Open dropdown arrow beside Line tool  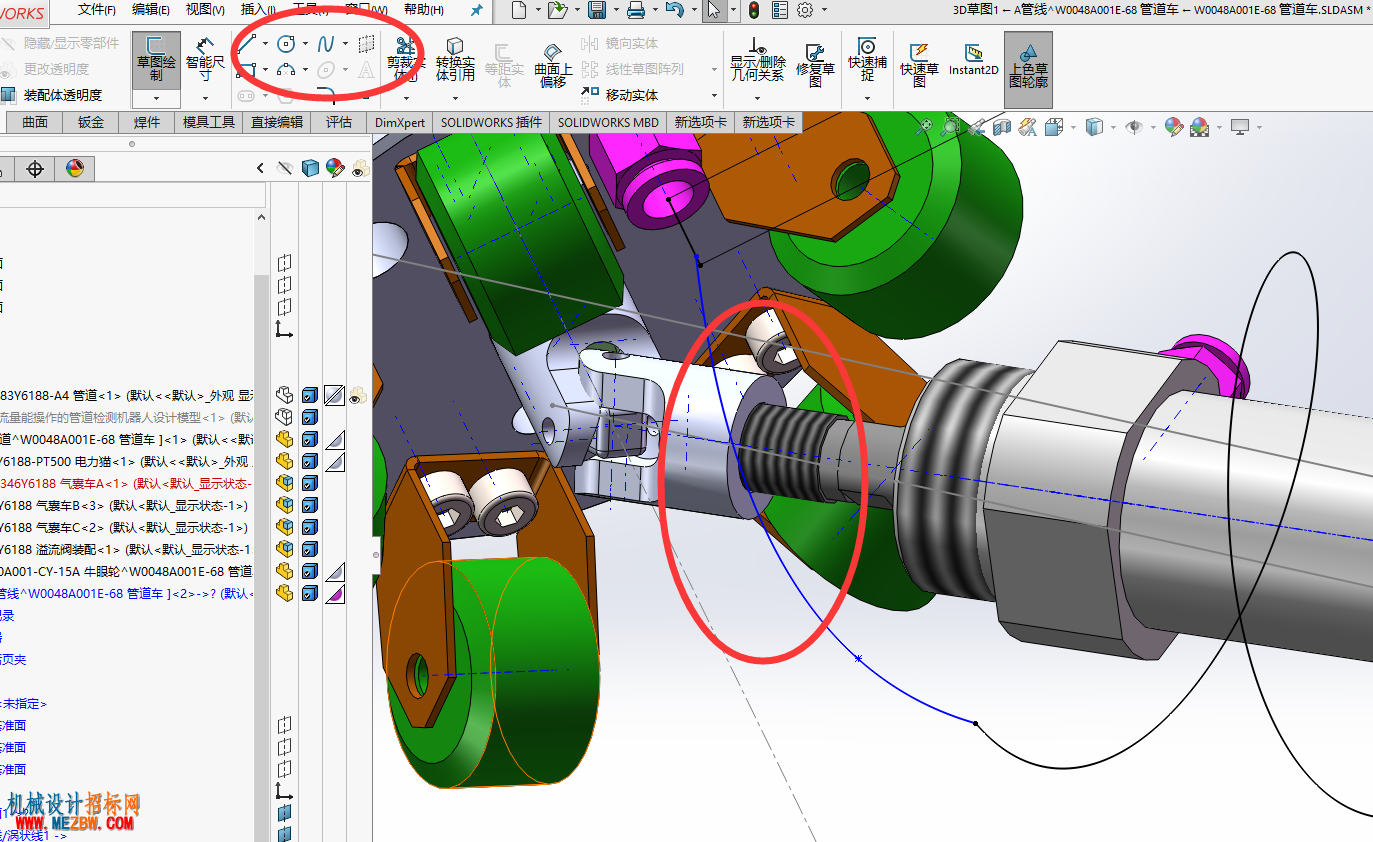pos(265,44)
